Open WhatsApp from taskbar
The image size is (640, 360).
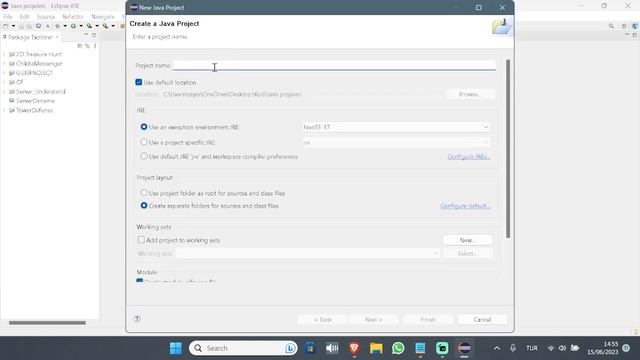[398, 348]
